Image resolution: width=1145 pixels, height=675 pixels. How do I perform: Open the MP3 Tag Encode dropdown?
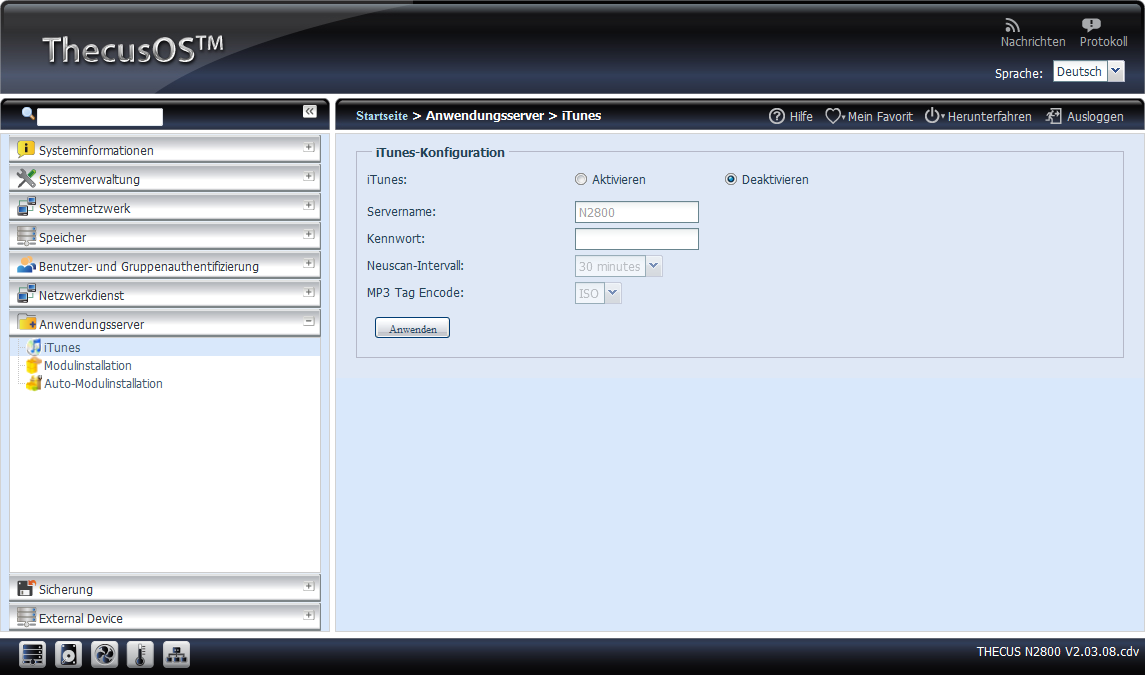613,293
